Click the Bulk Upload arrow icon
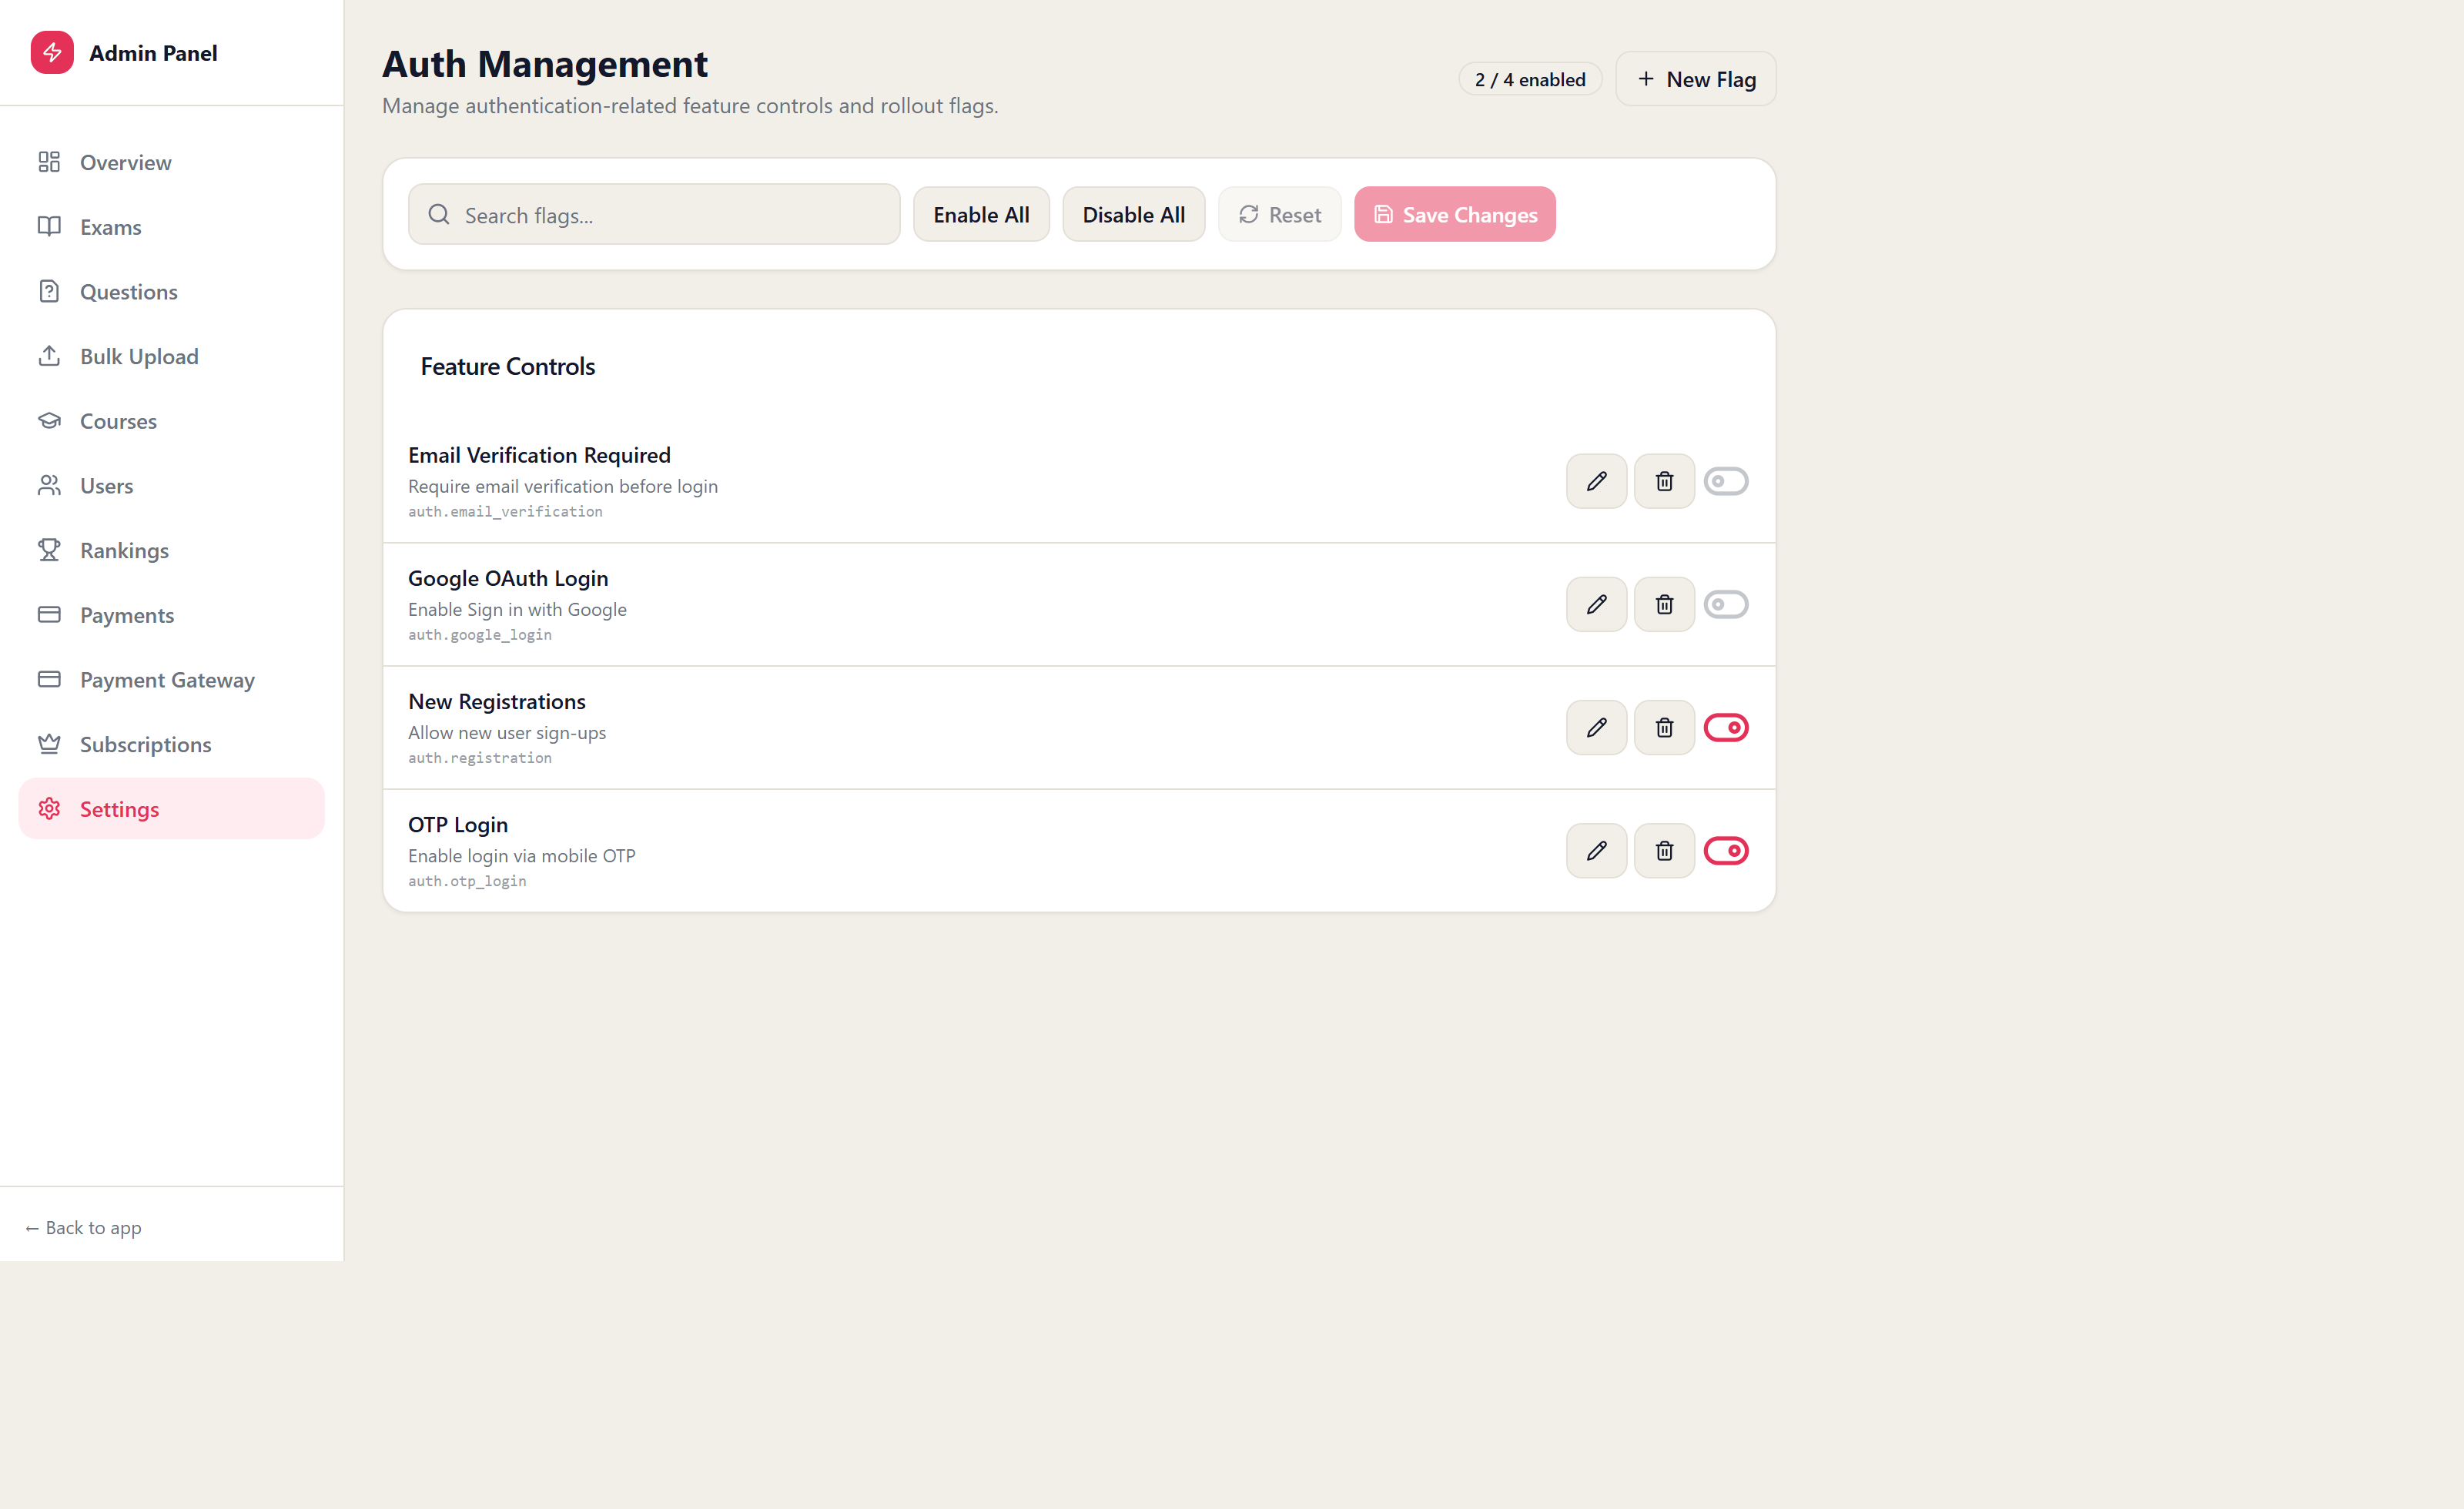This screenshot has width=2464, height=1509. 49,356
